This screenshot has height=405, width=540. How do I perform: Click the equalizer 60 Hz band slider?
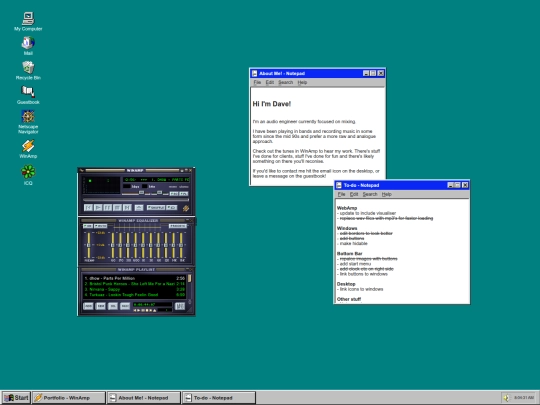[113, 245]
